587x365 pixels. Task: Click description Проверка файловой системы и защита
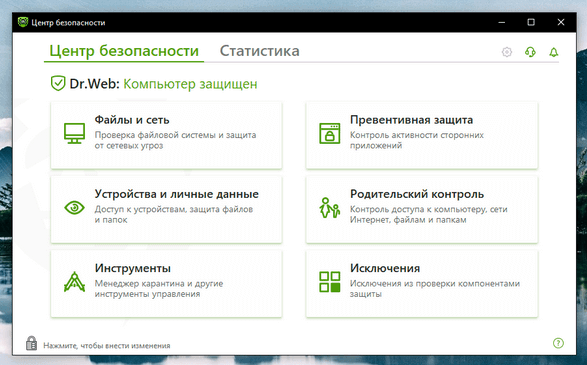click(175, 135)
